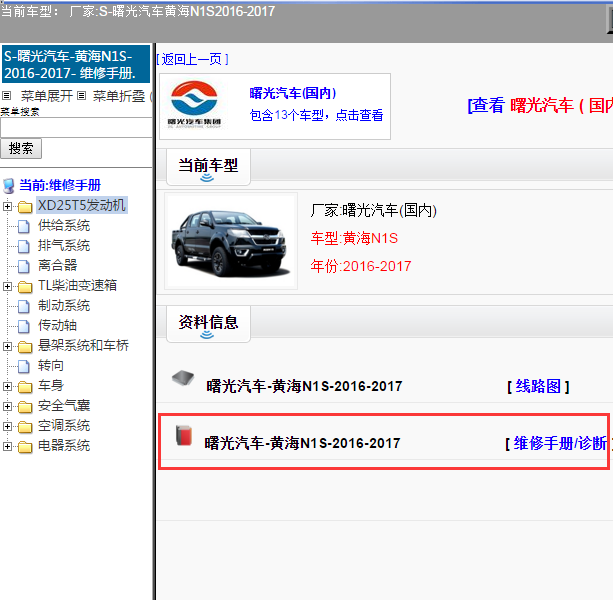Click the 离合器 document icon
Viewport: 613px width, 600px height.
[x=24, y=266]
